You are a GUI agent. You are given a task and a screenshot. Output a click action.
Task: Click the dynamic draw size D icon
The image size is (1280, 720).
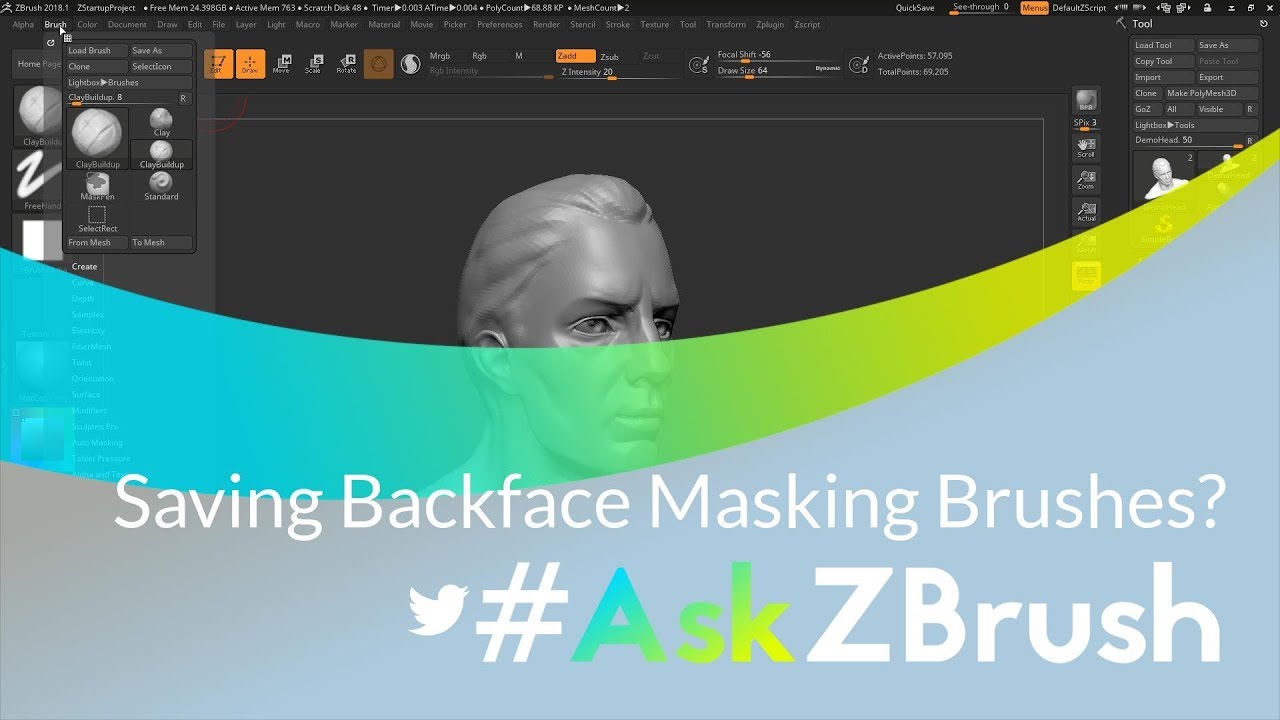tap(858, 65)
